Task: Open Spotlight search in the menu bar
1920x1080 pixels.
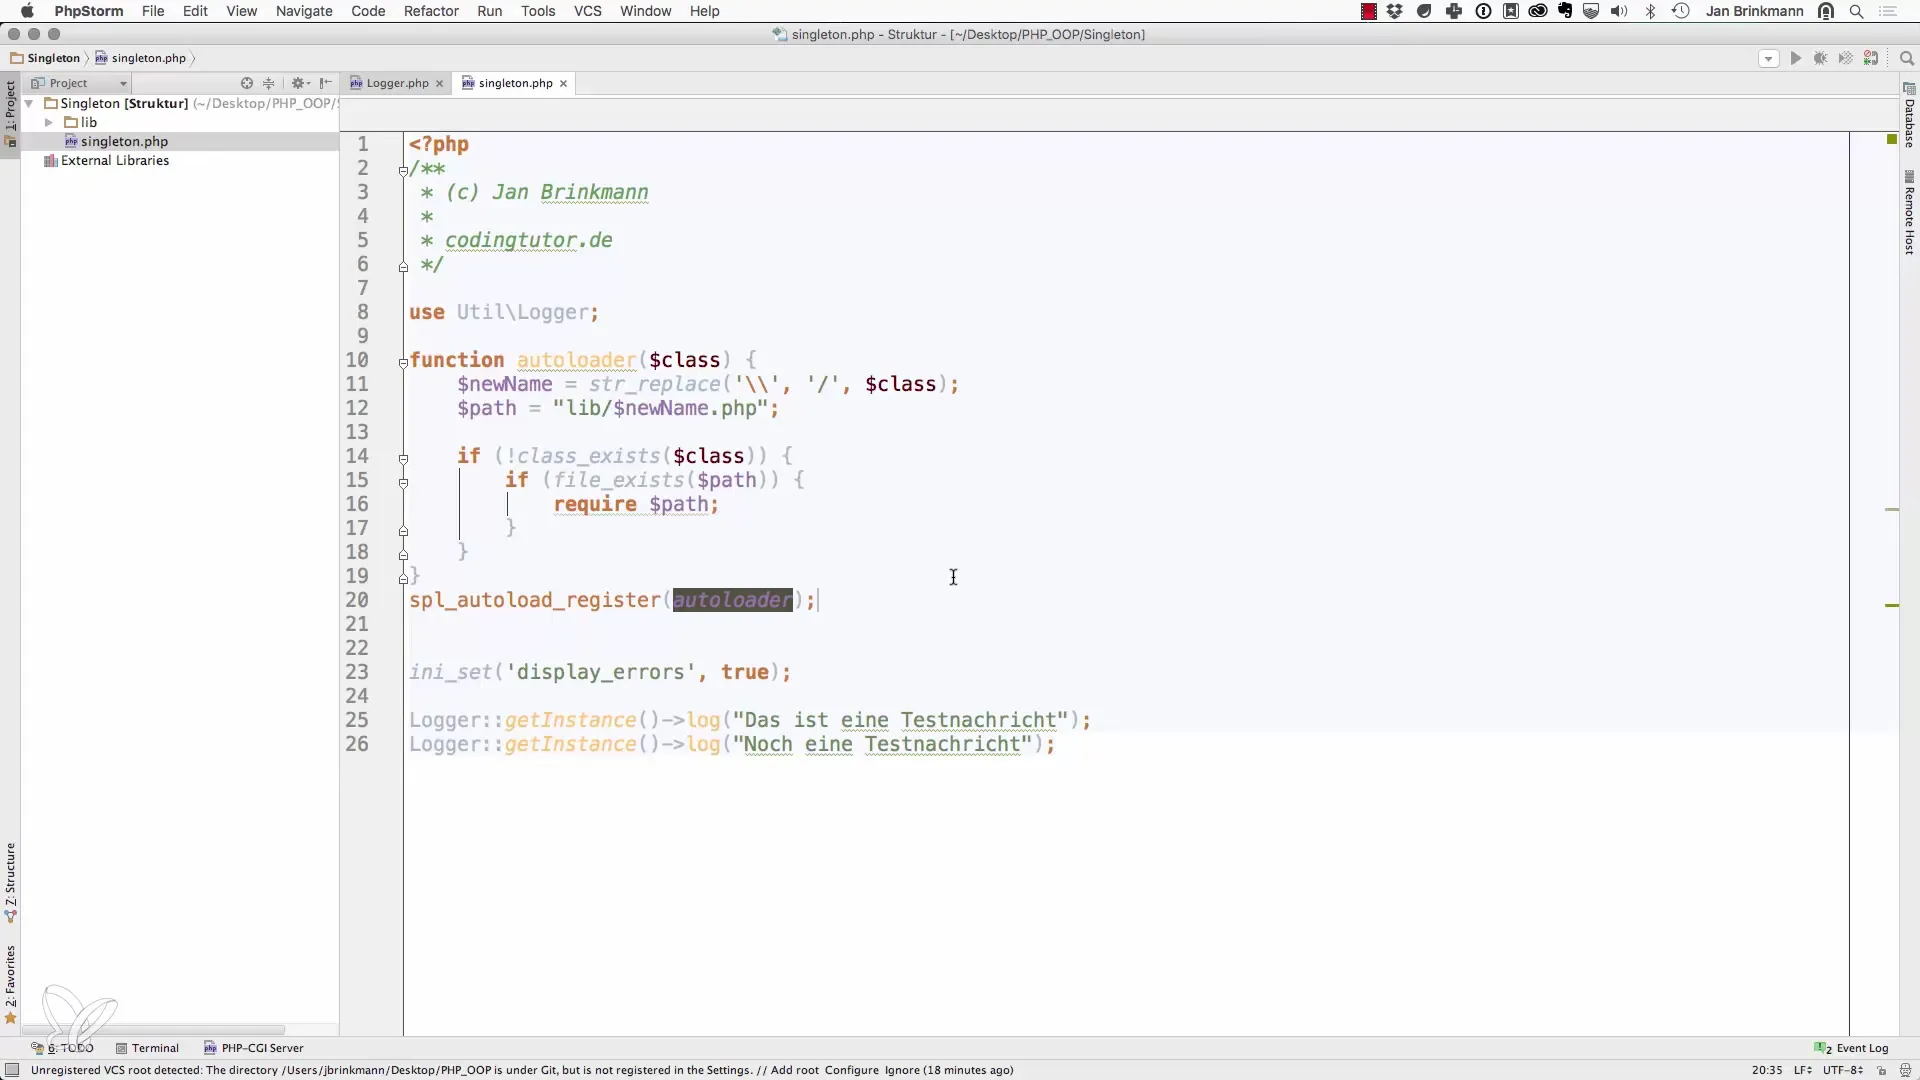Action: pos(1857,11)
